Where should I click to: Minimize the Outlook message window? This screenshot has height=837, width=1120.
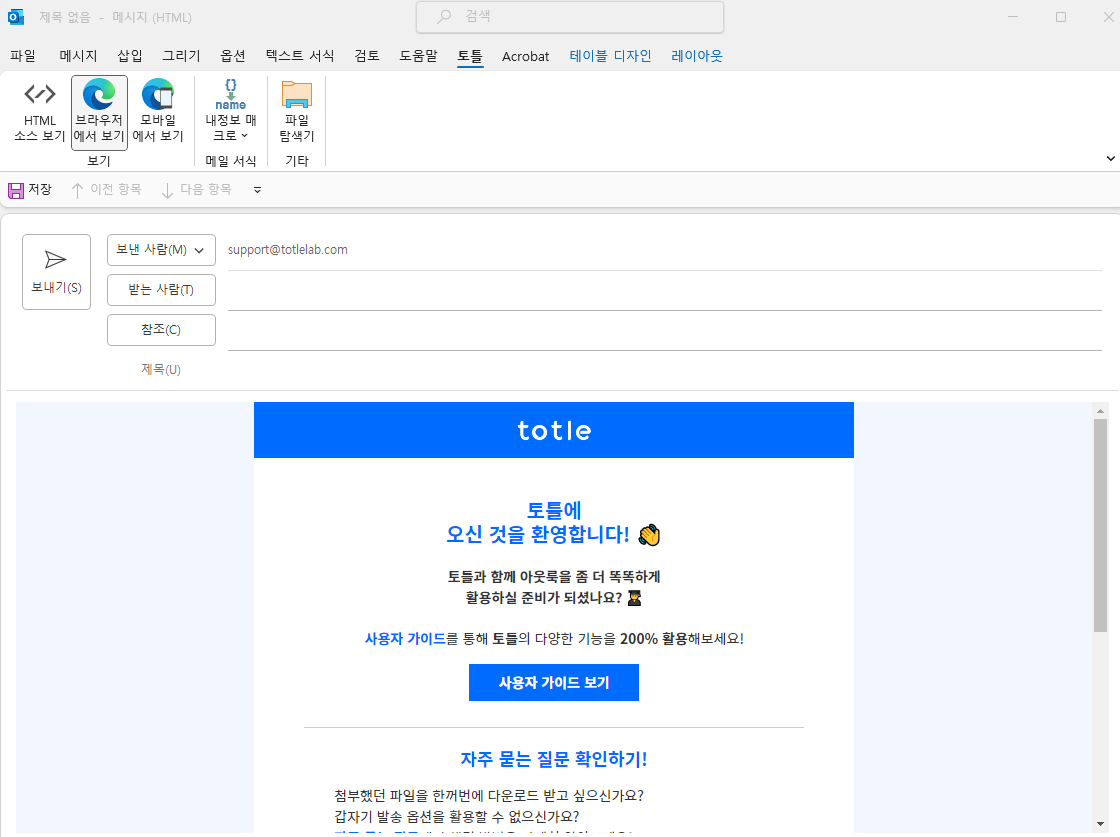click(1013, 17)
